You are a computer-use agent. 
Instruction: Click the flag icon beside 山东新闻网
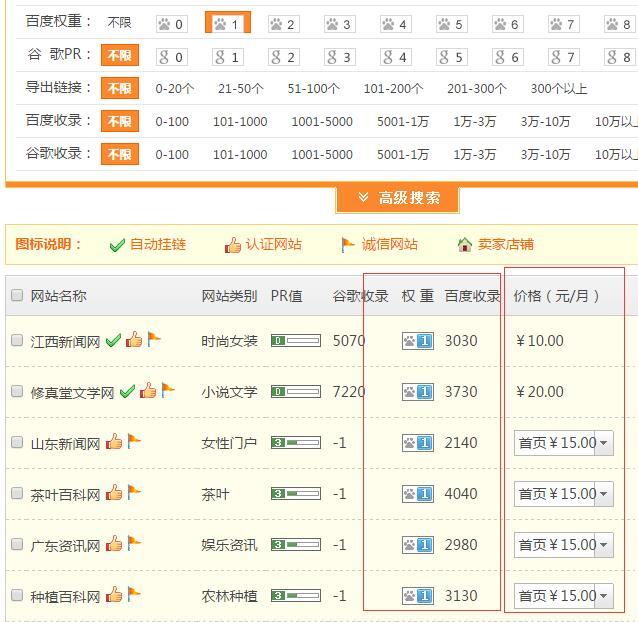coord(134,441)
